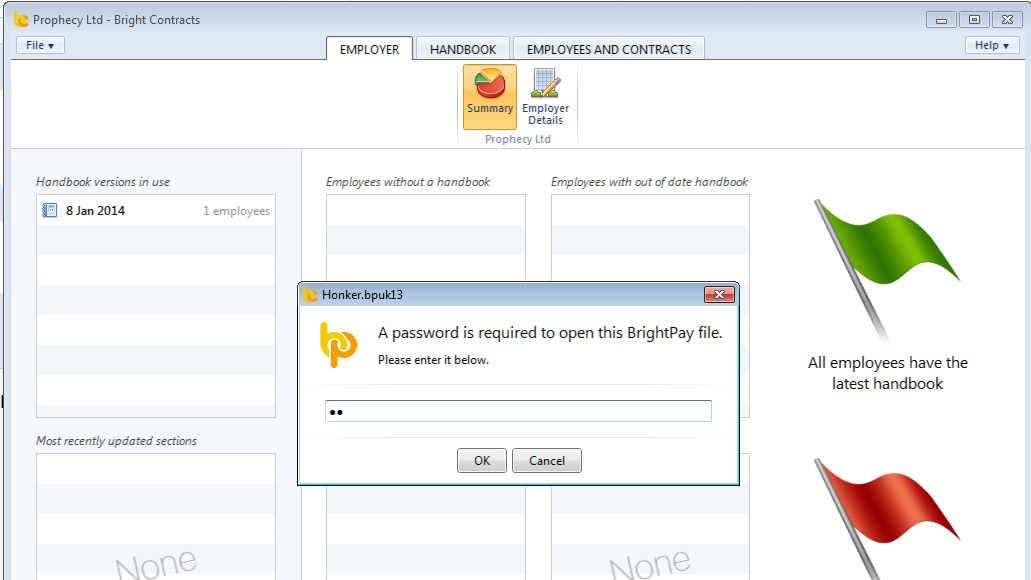Viewport: 1031px width, 580px height.
Task: Click the dialog title bar BrightPay icon
Action: click(x=310, y=295)
